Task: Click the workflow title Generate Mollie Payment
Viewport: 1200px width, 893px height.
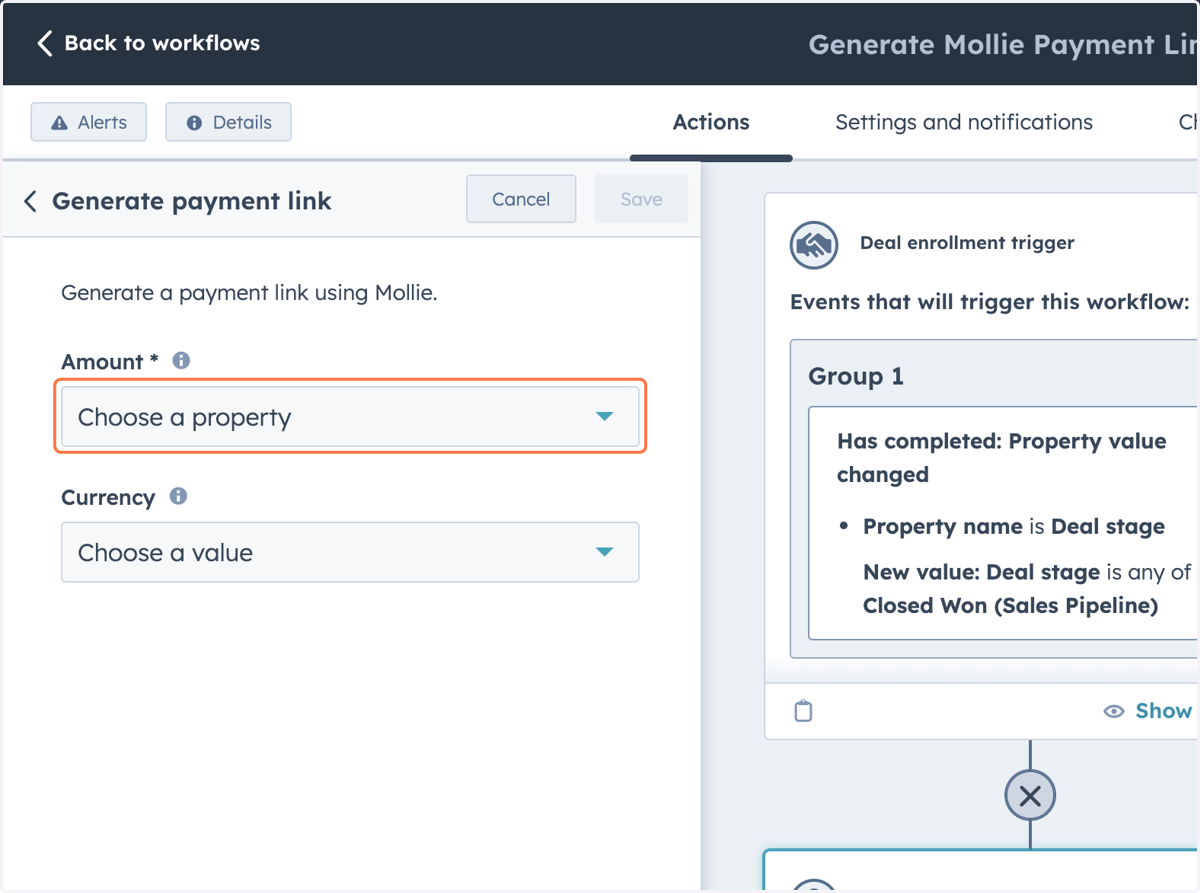Action: click(1003, 44)
